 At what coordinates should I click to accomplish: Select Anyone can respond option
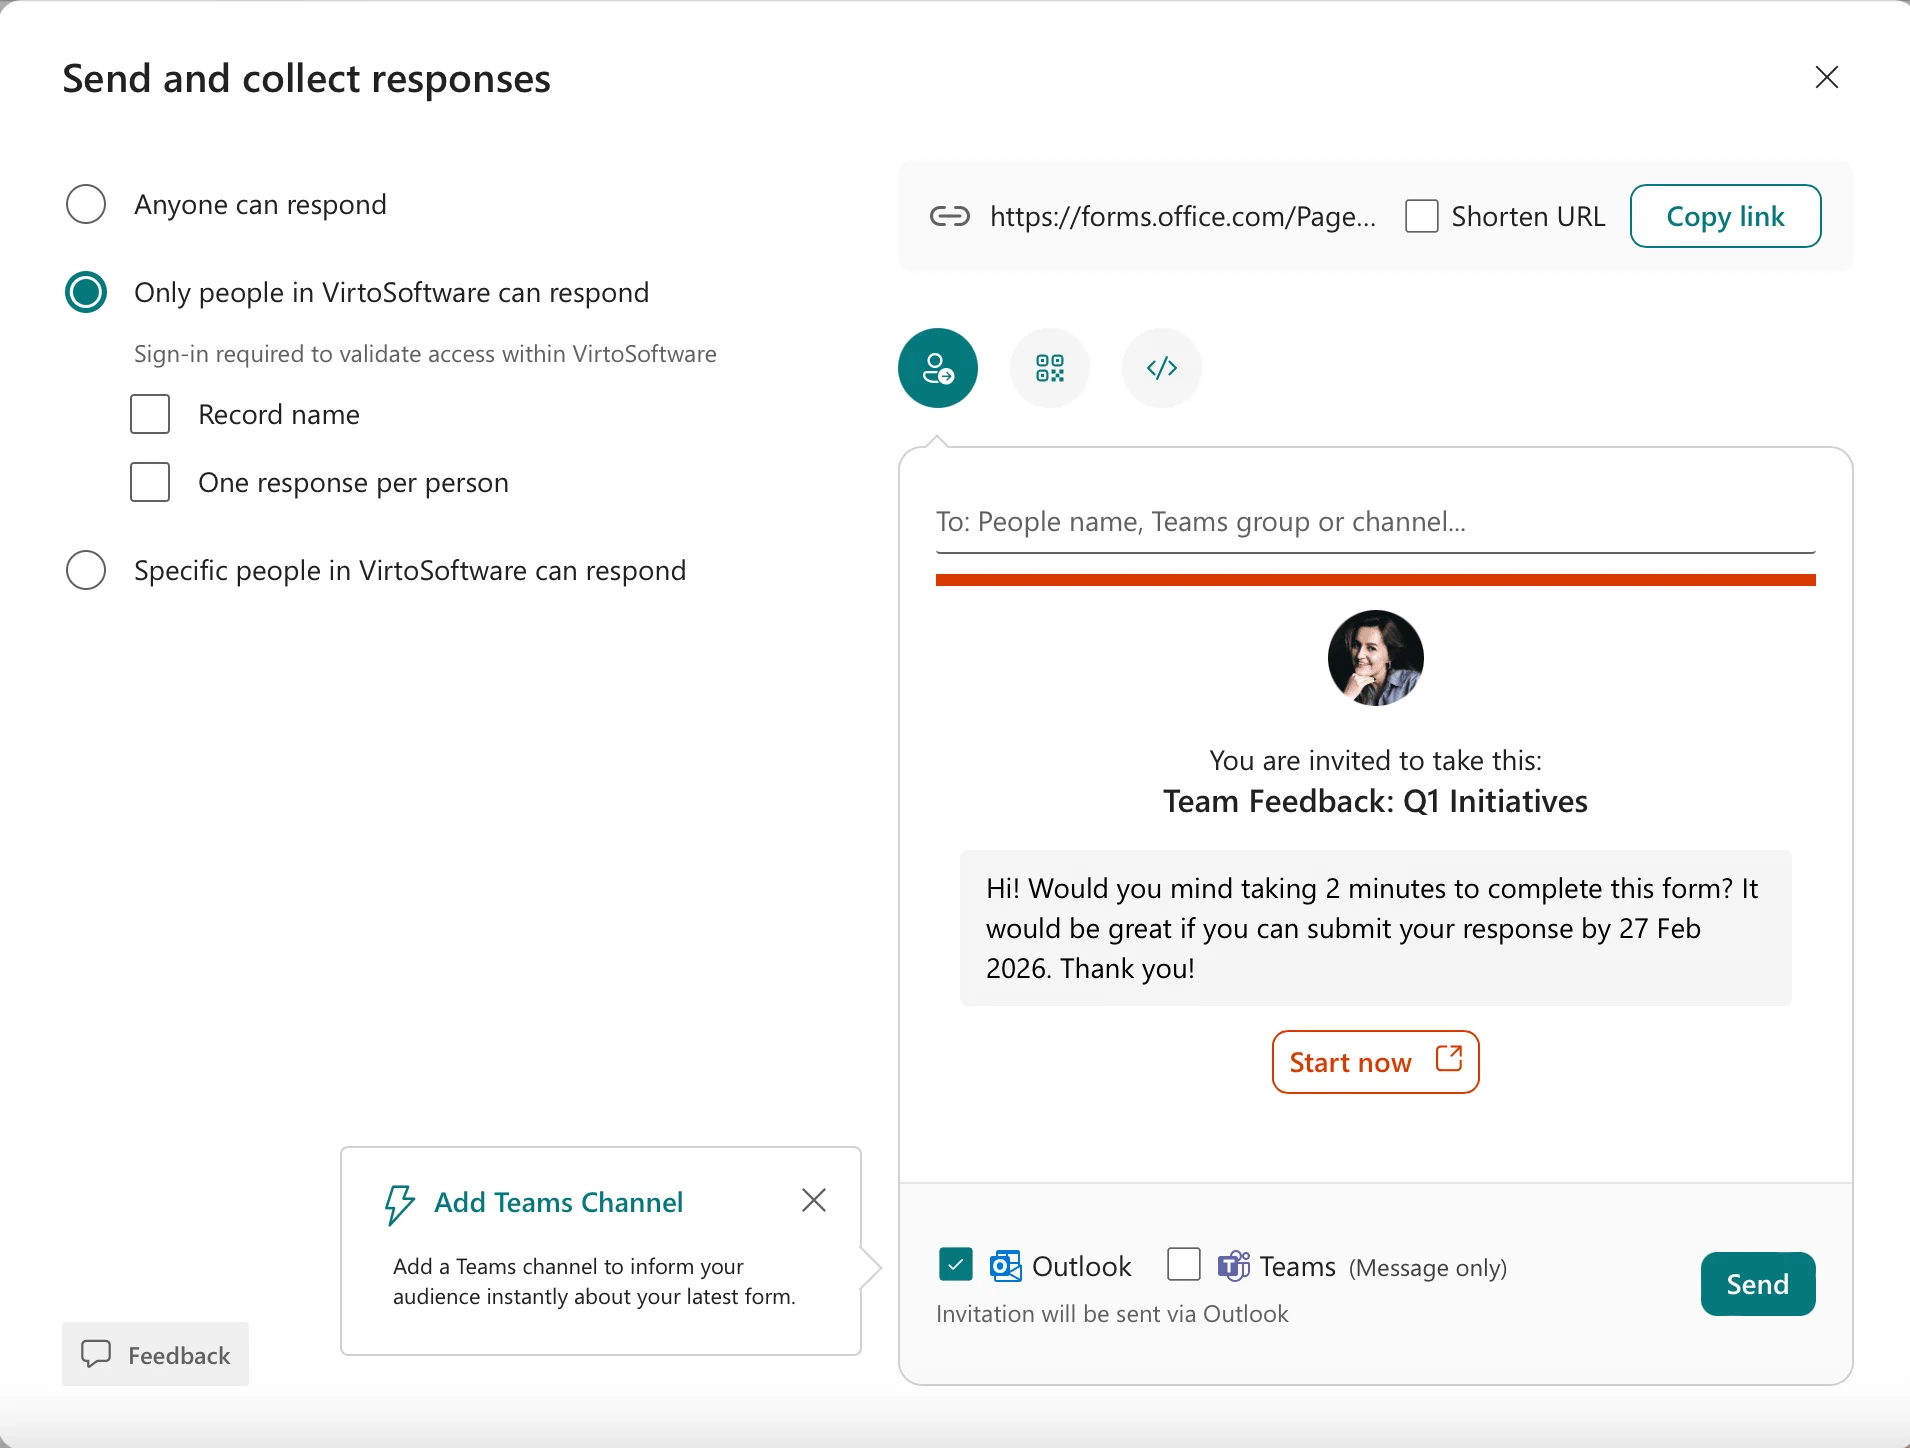coord(86,204)
